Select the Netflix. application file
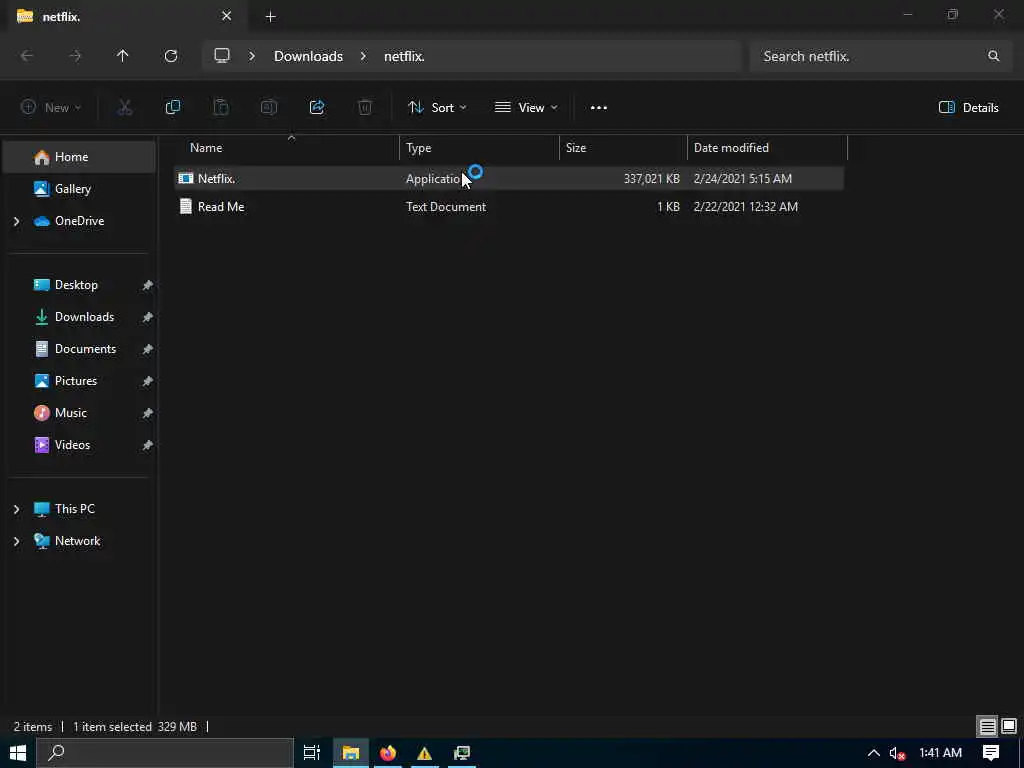Viewport: 1024px width, 768px height. tap(509, 178)
